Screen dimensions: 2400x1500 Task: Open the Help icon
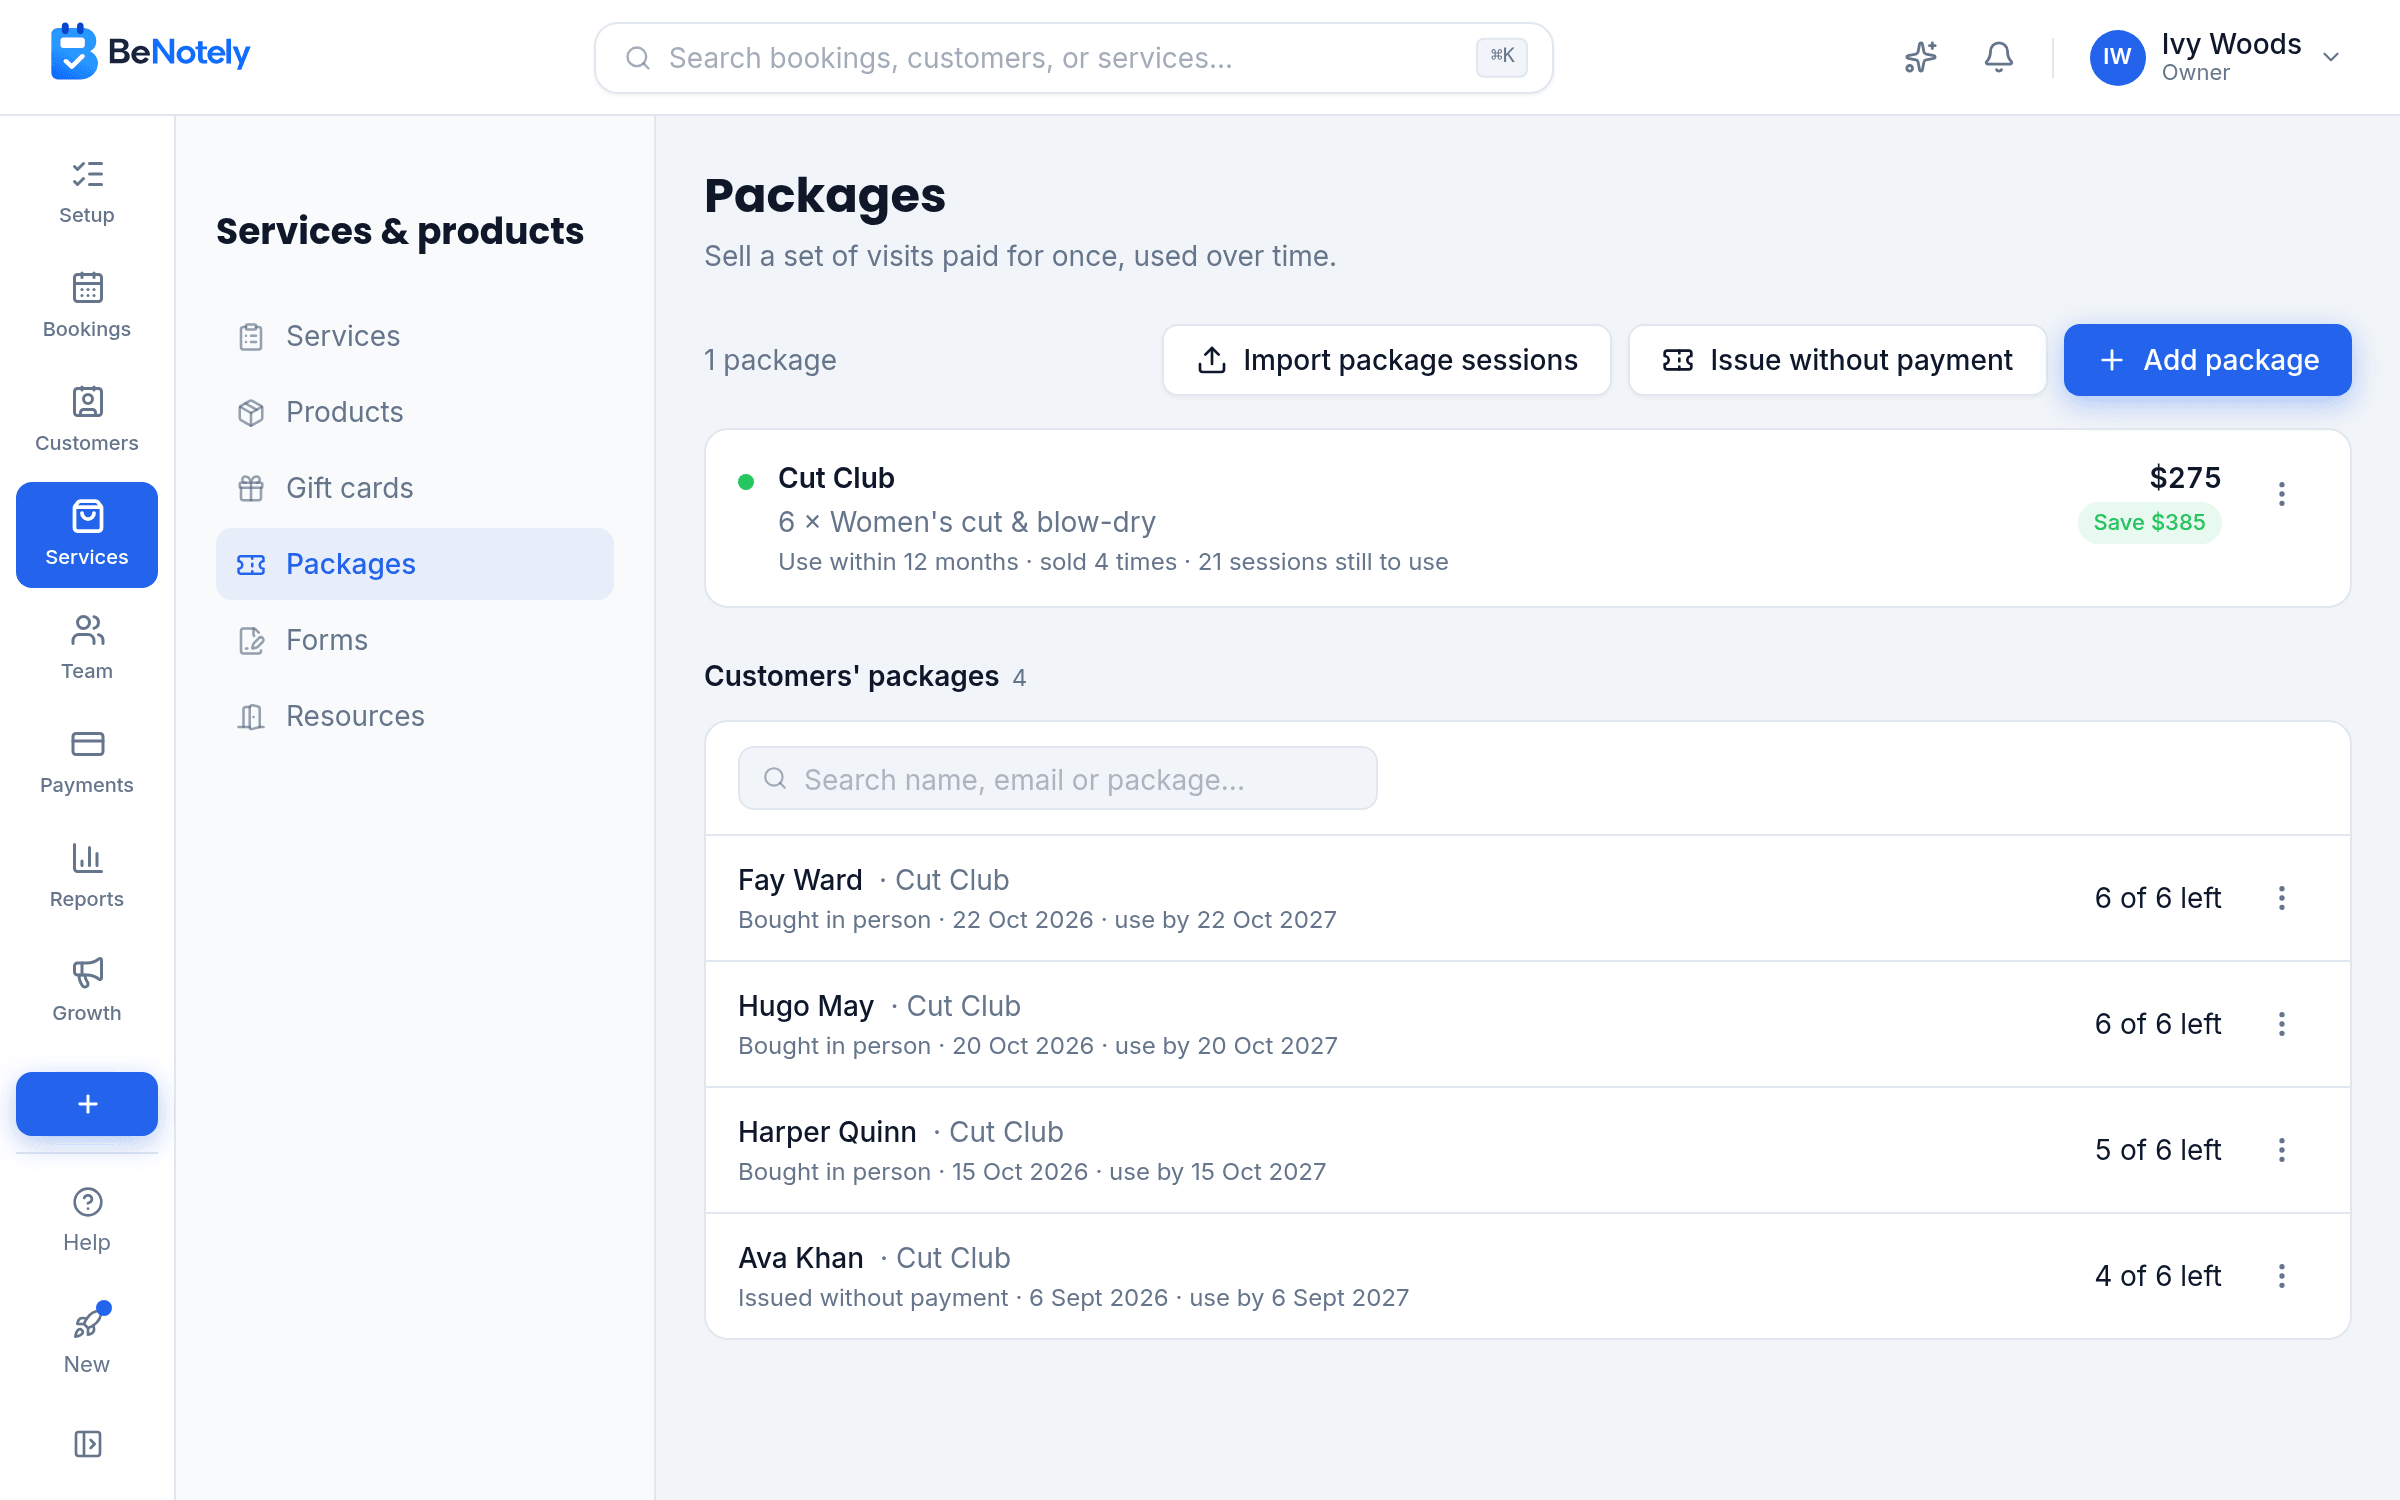tap(87, 1221)
